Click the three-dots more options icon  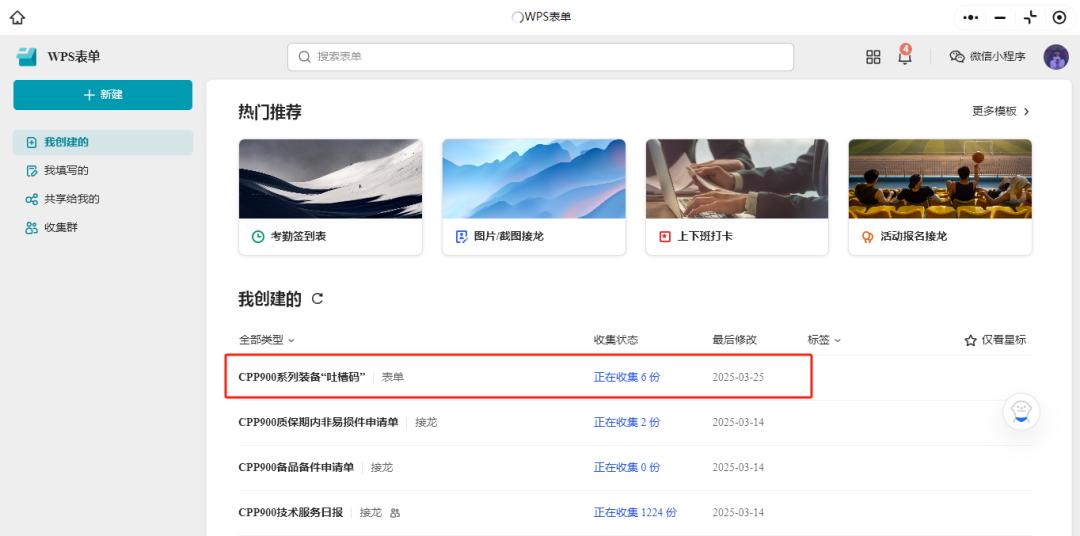[x=971, y=18]
